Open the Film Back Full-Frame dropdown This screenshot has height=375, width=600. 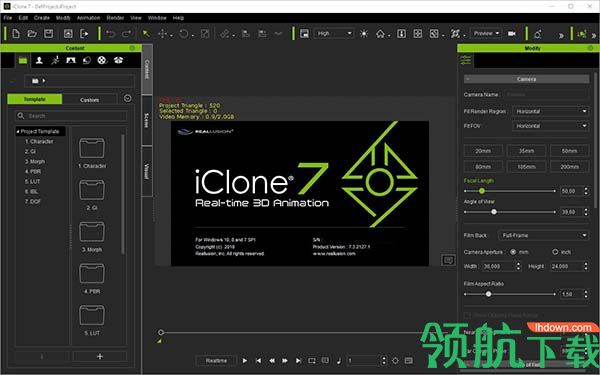click(543, 235)
